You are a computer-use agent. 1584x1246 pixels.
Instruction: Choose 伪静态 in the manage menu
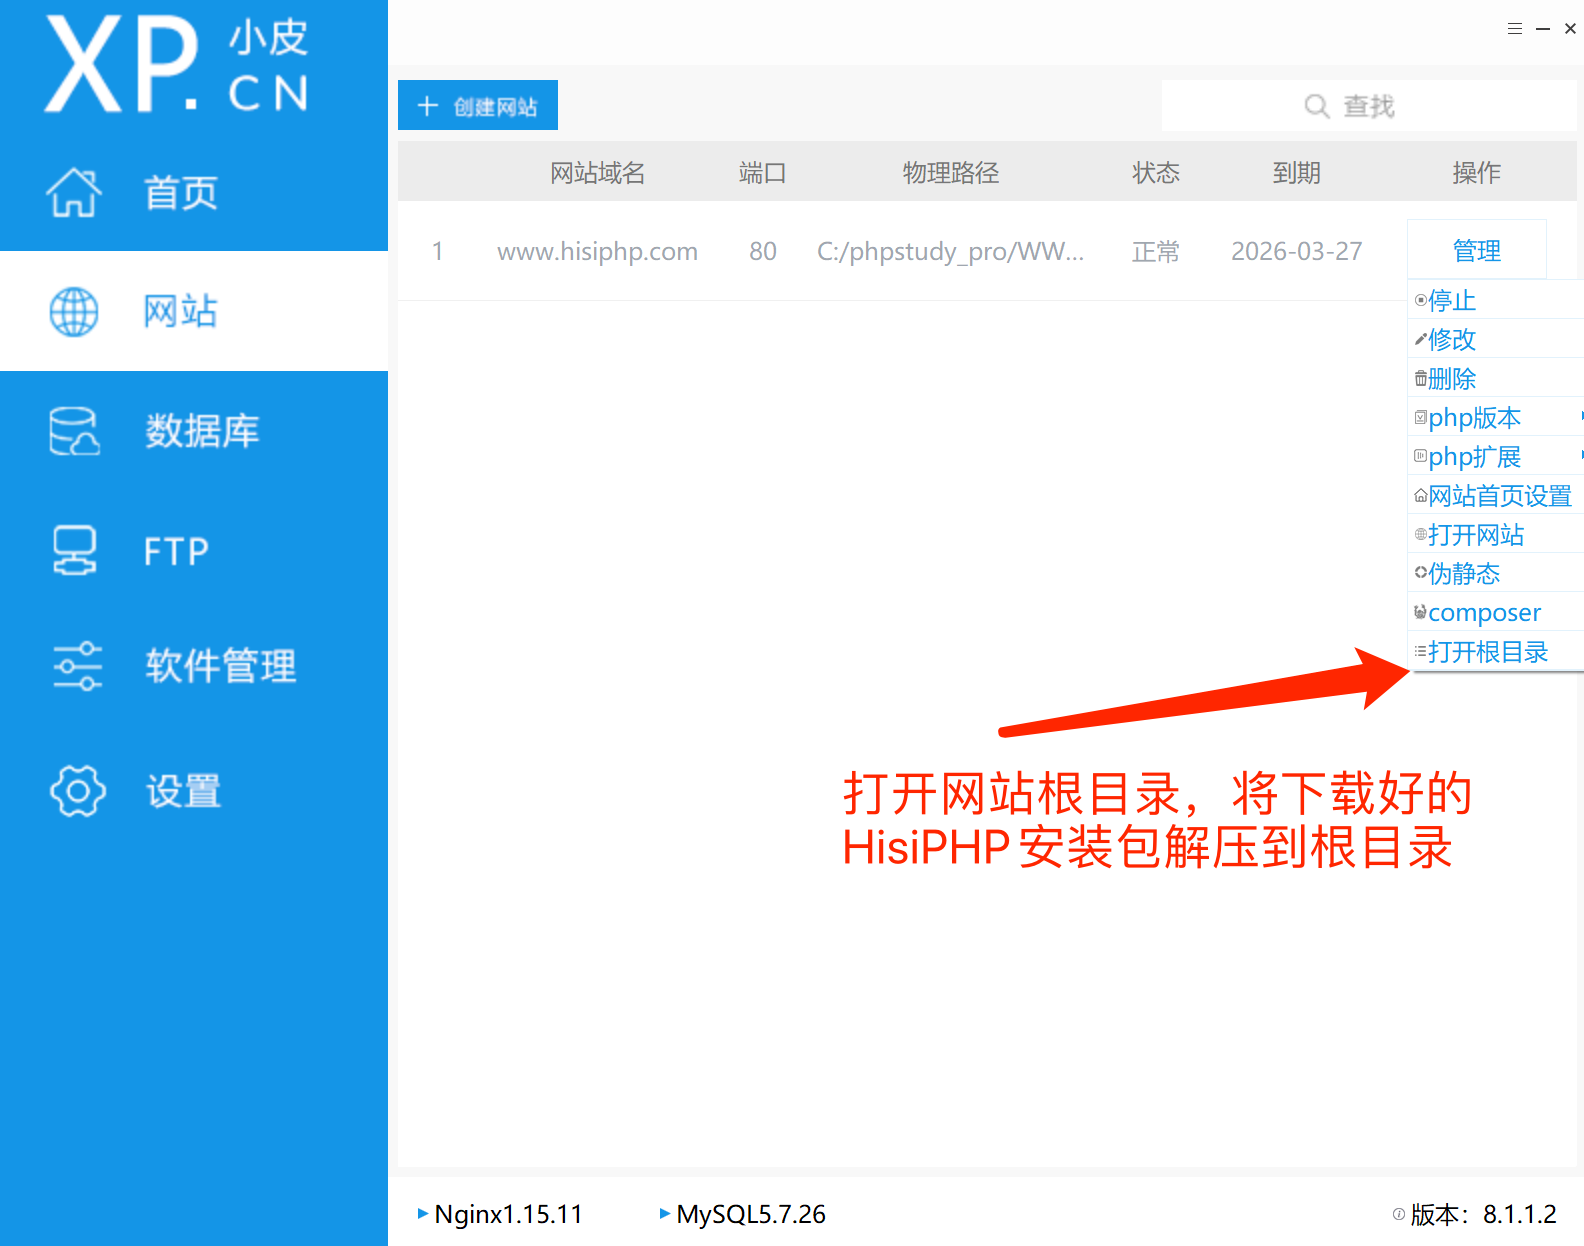[1496, 573]
